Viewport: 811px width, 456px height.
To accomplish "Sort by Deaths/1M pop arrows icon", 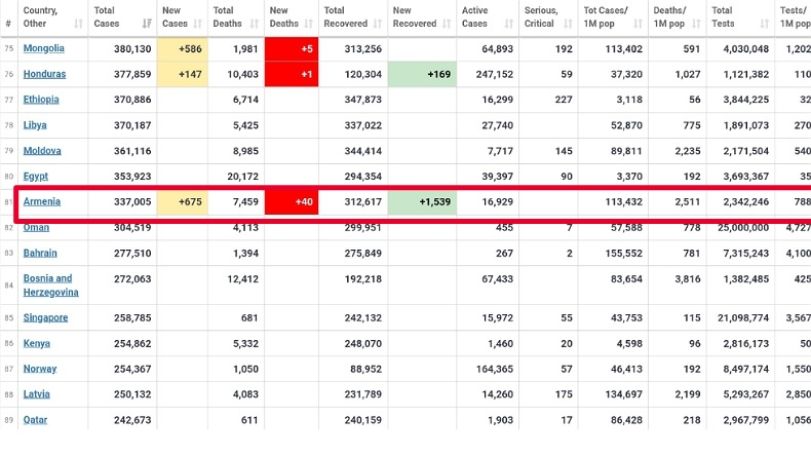I will pos(696,24).
